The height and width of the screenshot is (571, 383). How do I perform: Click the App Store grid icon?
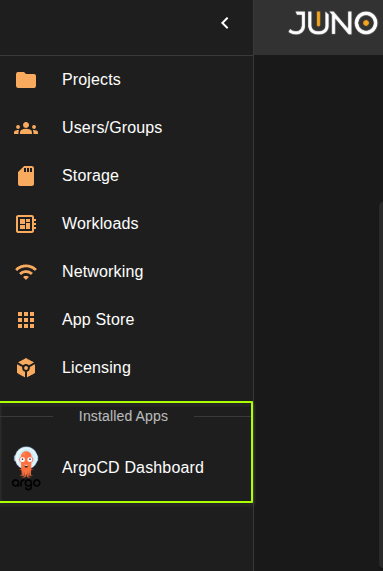click(x=26, y=320)
